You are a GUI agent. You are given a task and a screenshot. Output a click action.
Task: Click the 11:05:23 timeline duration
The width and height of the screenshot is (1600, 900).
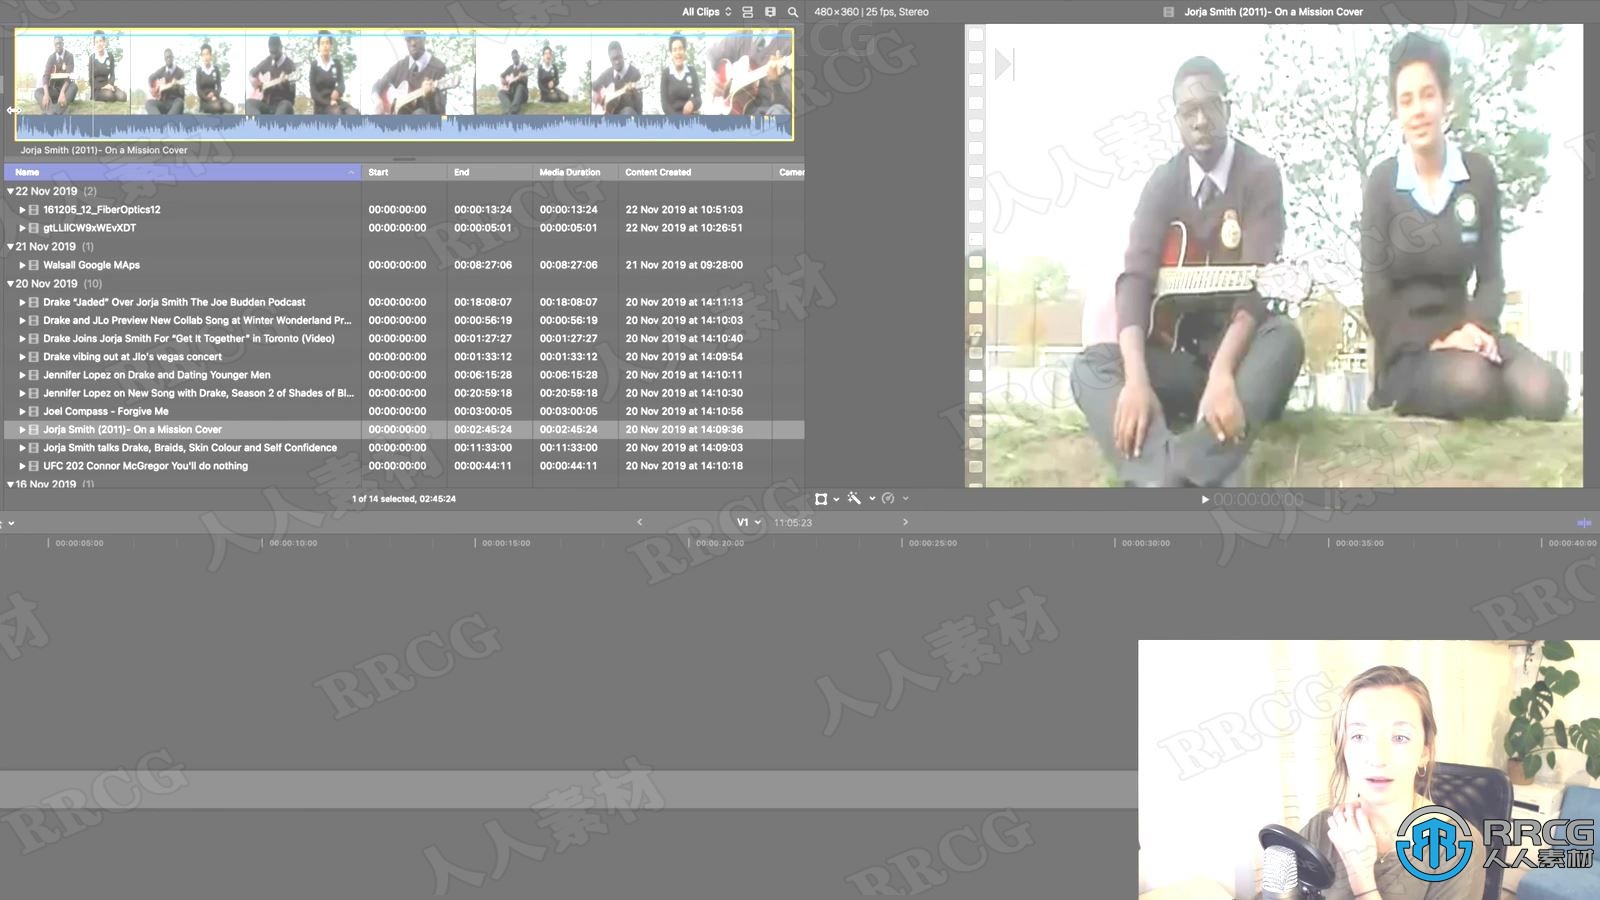[x=793, y=523]
